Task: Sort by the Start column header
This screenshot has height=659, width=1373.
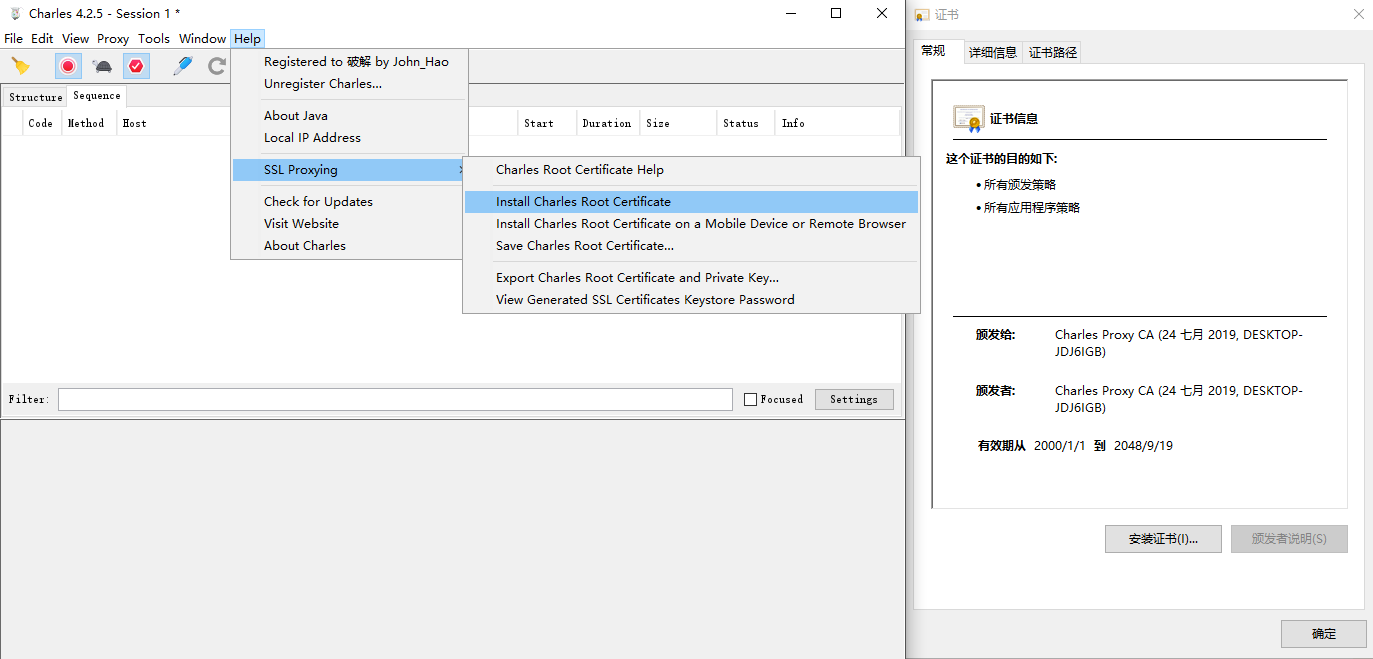Action: [547, 123]
